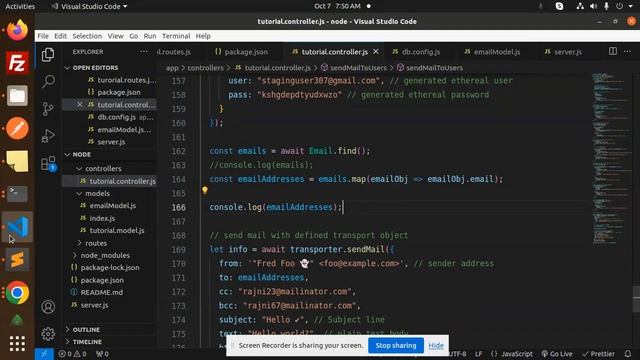The height and width of the screenshot is (360, 640).
Task: Launch Google Chrome from the dock
Action: (x=17, y=293)
